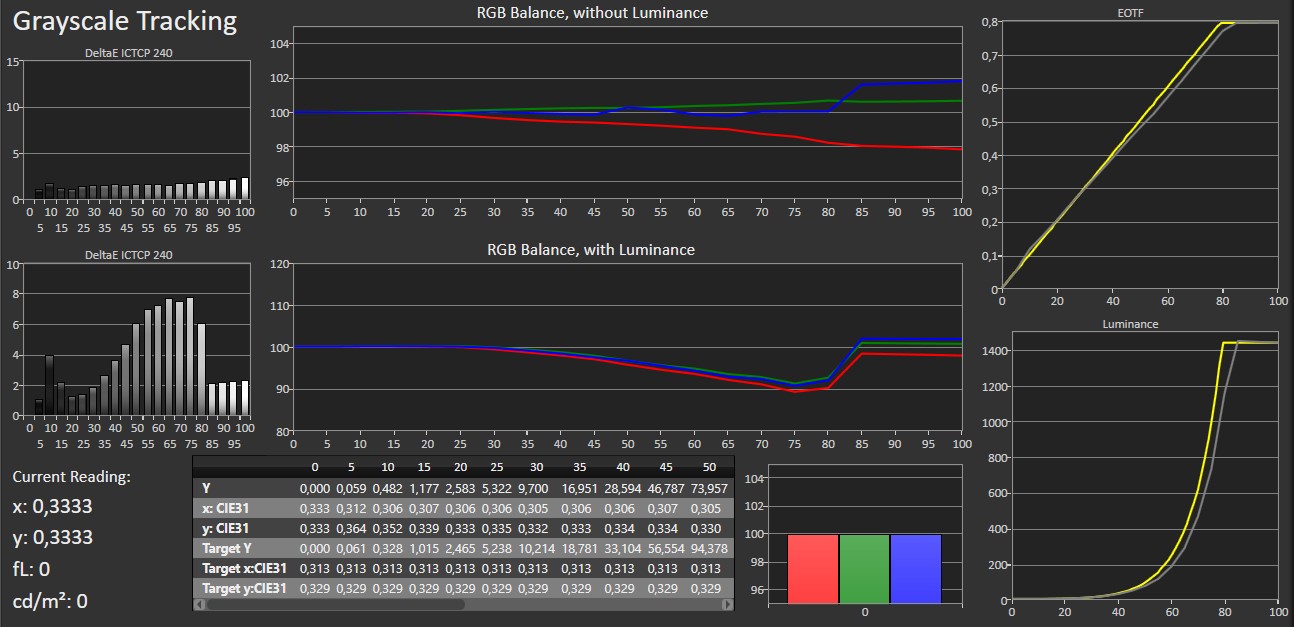Image resolution: width=1294 pixels, height=627 pixels.
Task: Click the 'Current Reading:' label
Action: pos(71,477)
